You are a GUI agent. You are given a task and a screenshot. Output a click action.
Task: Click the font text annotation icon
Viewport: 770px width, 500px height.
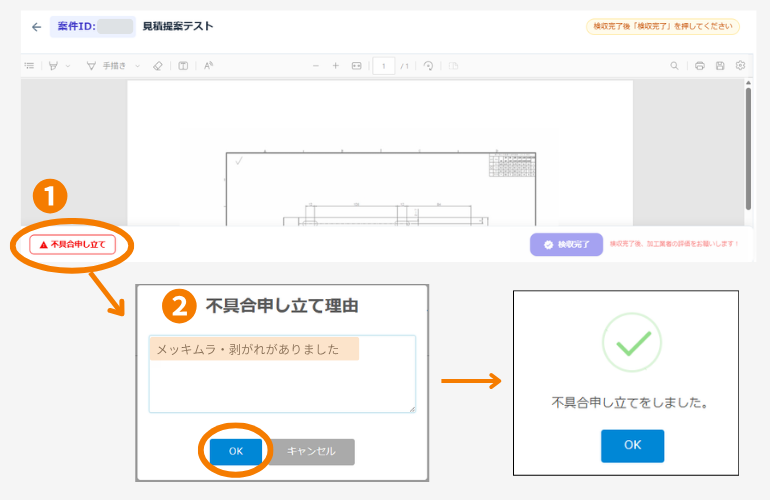[208, 65]
